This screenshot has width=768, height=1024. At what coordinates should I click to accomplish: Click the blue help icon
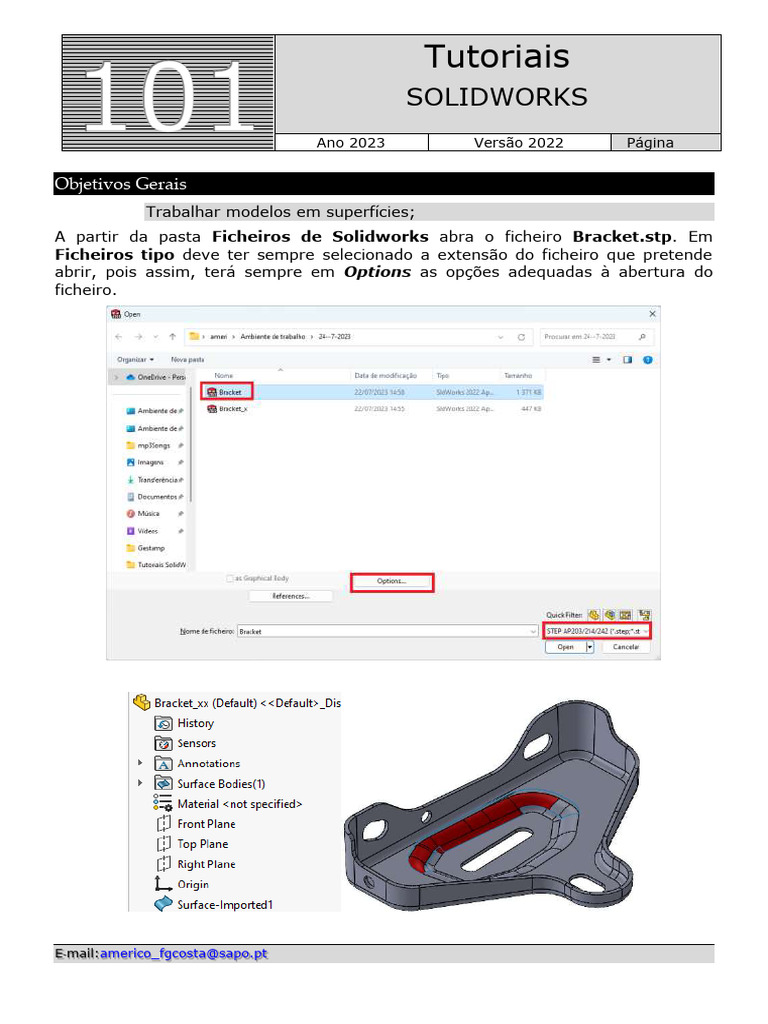pos(648,360)
